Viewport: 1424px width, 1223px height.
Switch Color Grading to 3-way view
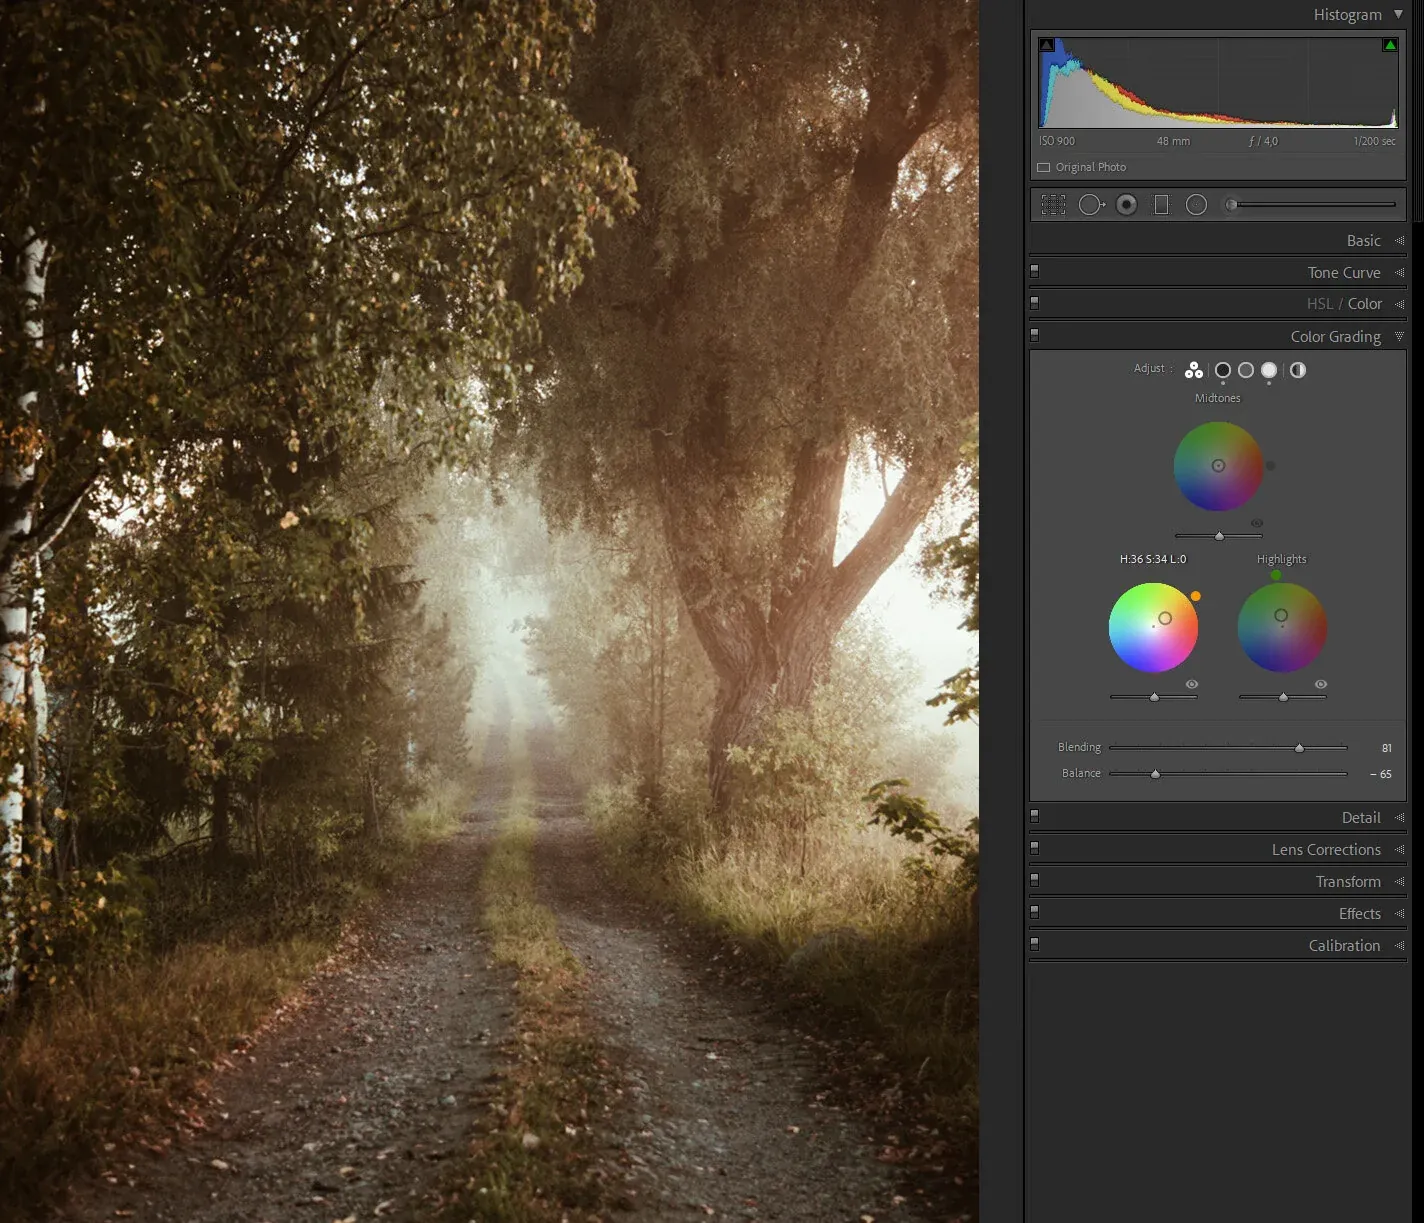[x=1194, y=370]
